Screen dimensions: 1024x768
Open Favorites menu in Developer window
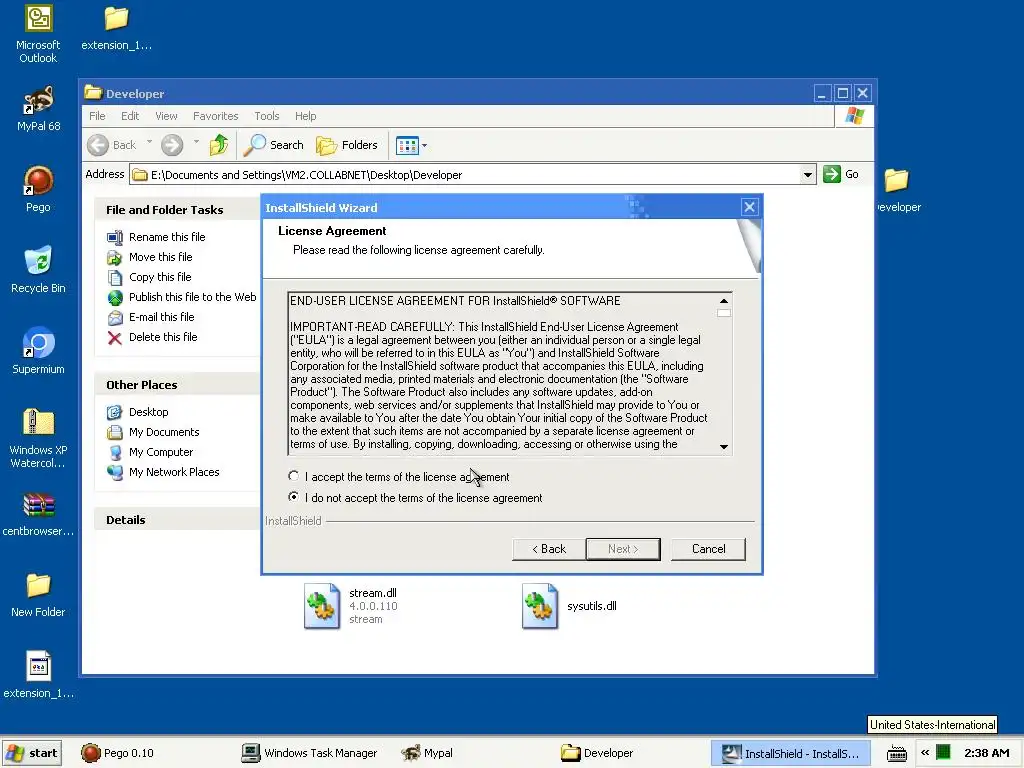(x=216, y=116)
